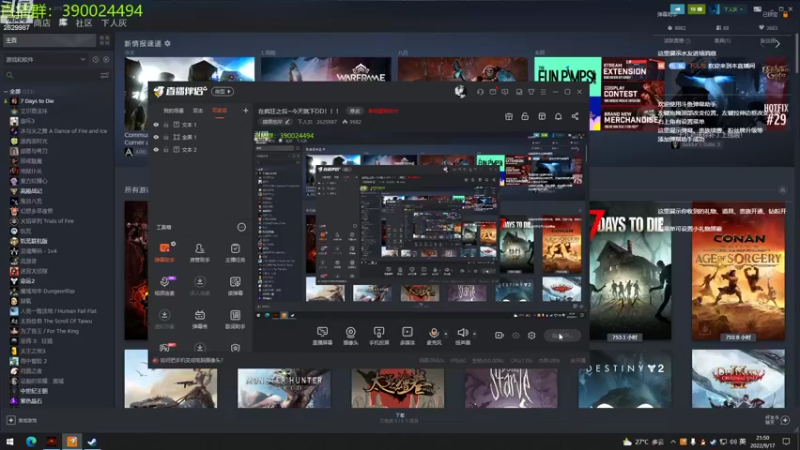Click the notification bell in 直播伴侣

558,116
